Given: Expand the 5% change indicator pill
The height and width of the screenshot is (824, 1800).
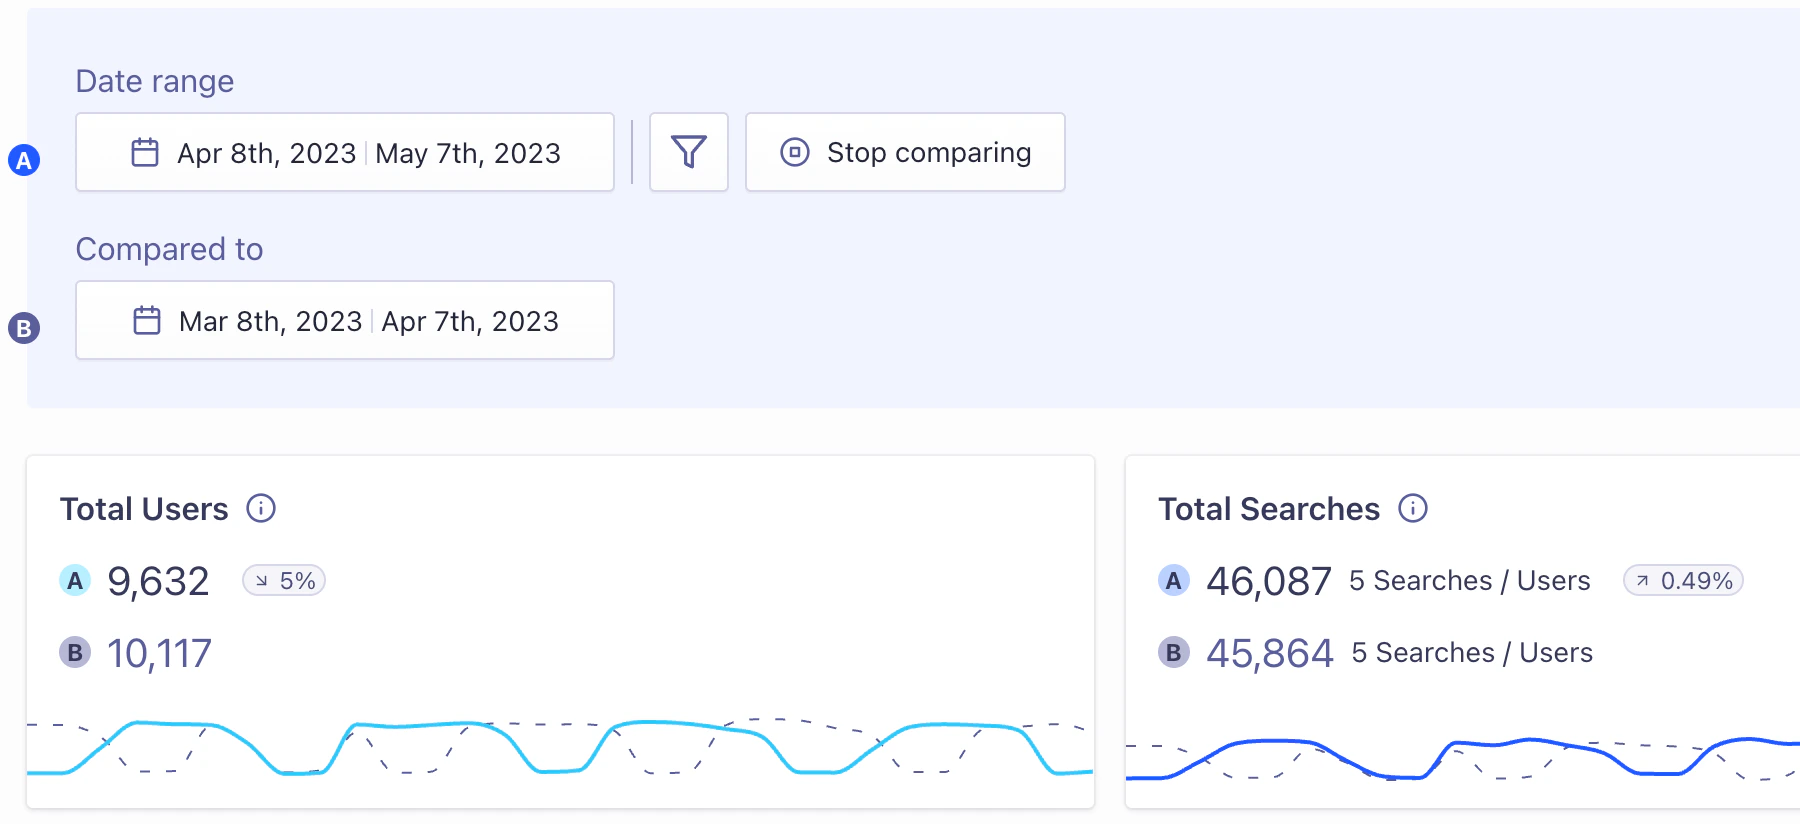Looking at the screenshot, I should [x=284, y=580].
